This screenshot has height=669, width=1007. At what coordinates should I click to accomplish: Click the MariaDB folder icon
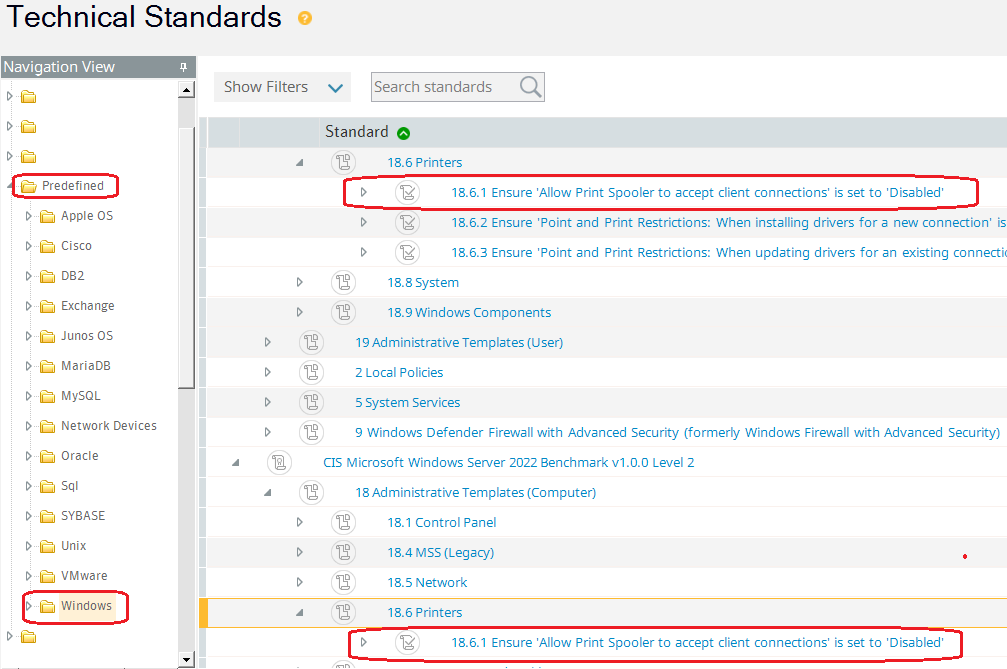click(48, 366)
